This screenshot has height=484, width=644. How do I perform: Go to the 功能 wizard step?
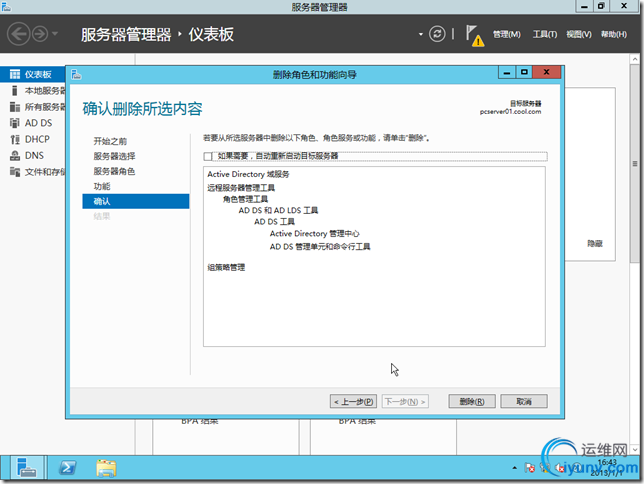pos(102,187)
